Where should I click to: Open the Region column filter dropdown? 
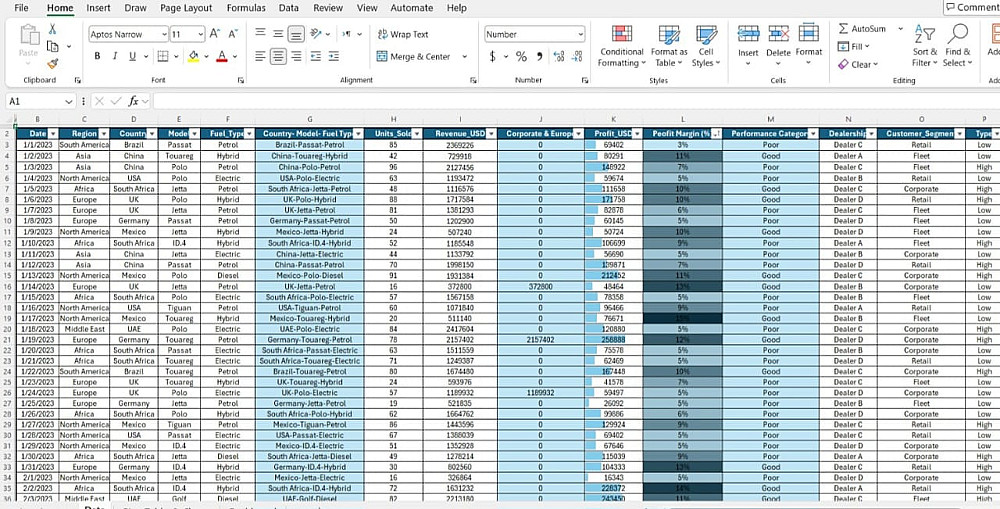coord(103,133)
